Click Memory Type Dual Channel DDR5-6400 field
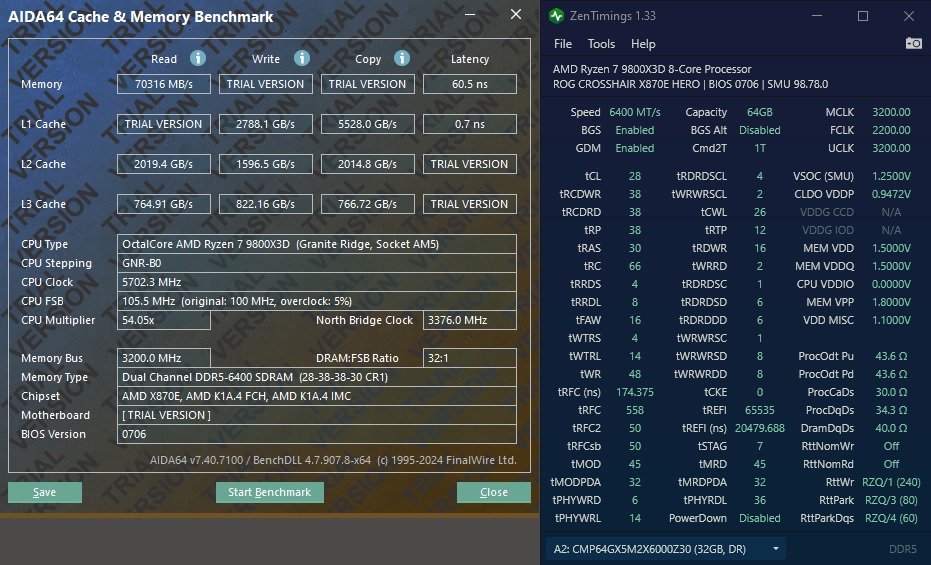The width and height of the screenshot is (931, 565). (x=316, y=377)
